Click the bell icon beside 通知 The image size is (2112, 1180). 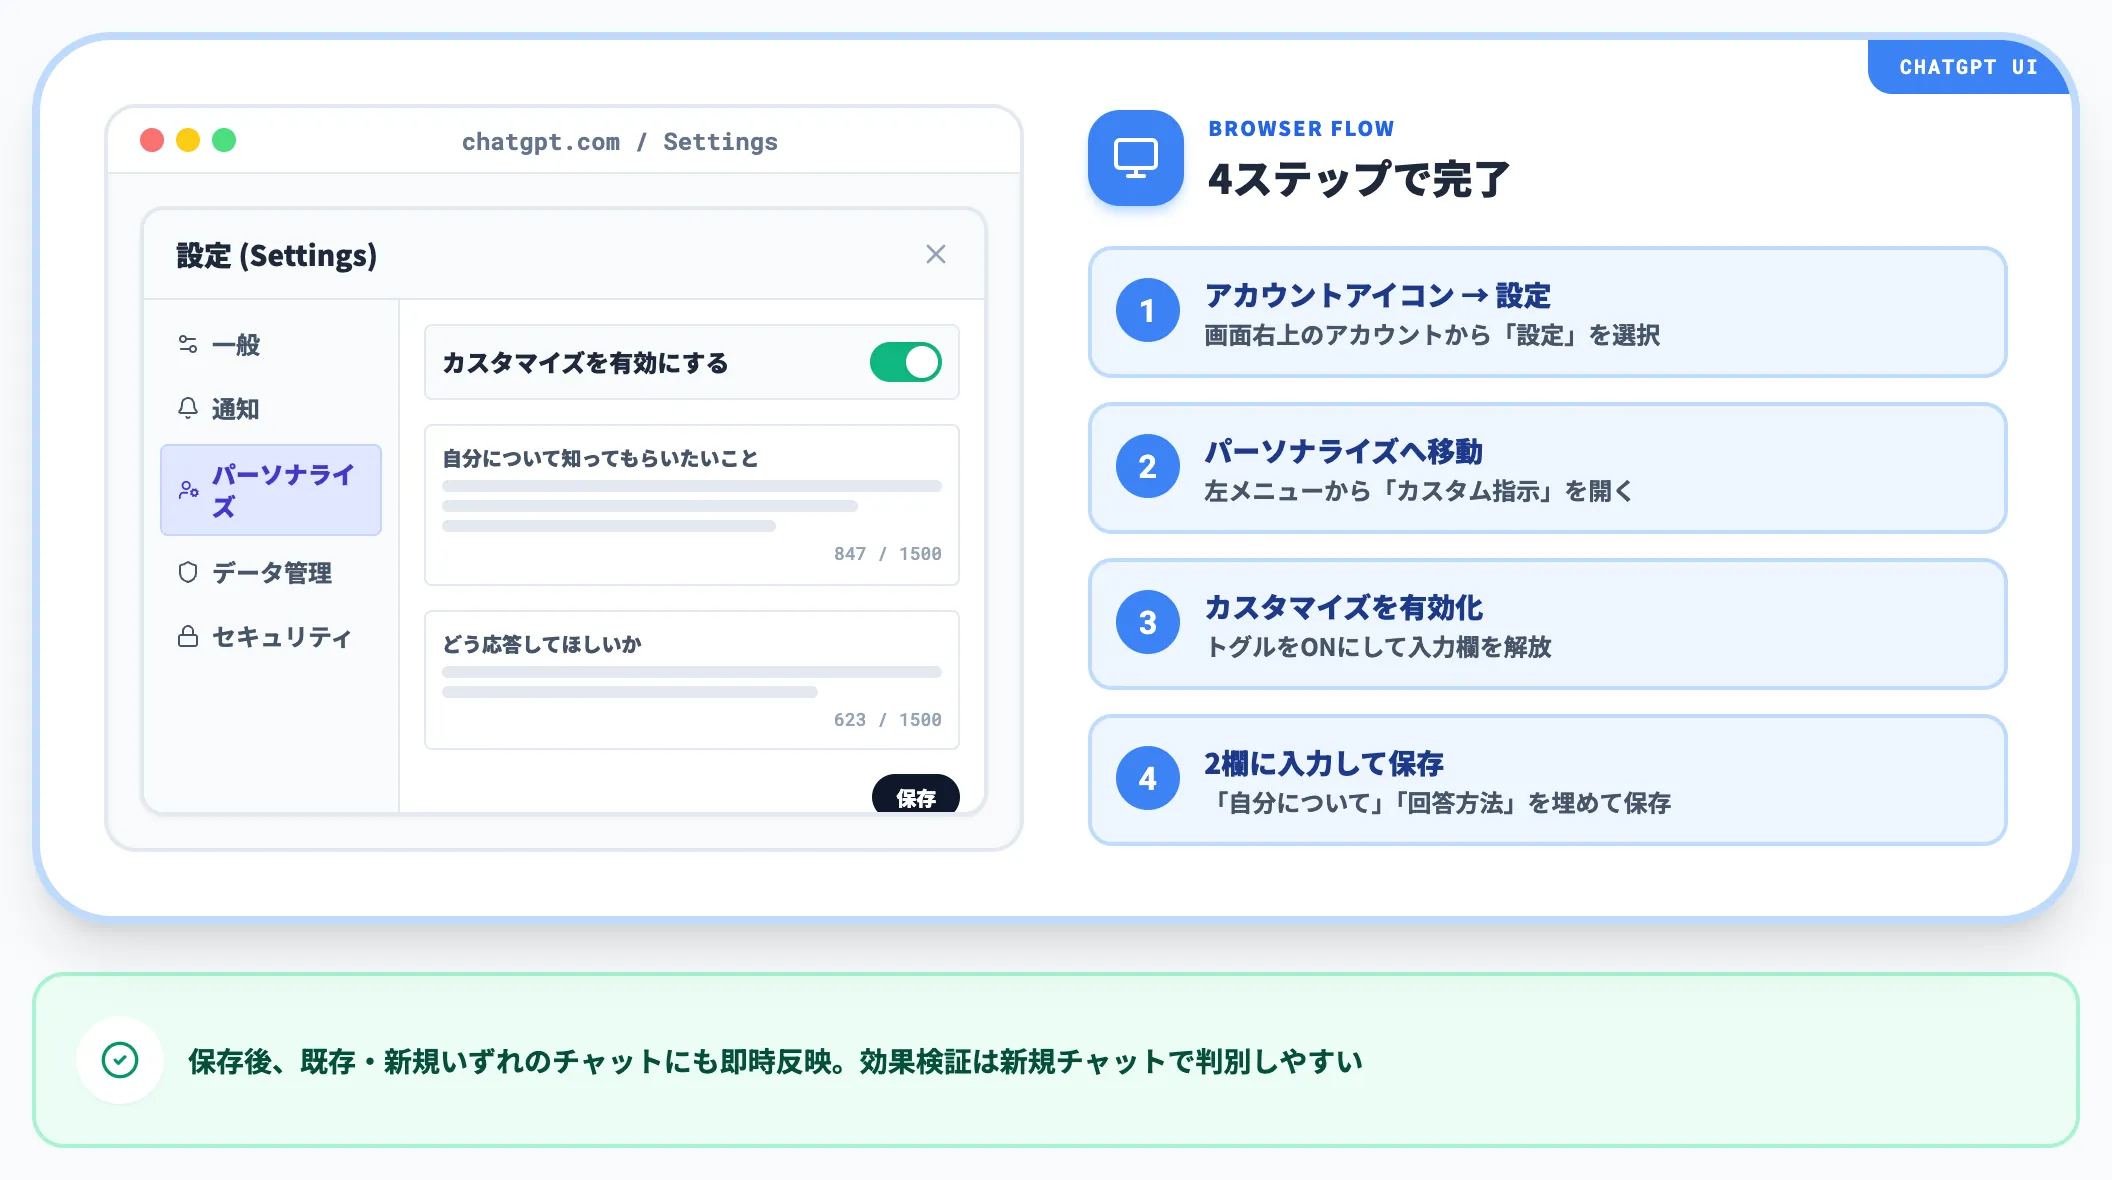click(188, 408)
